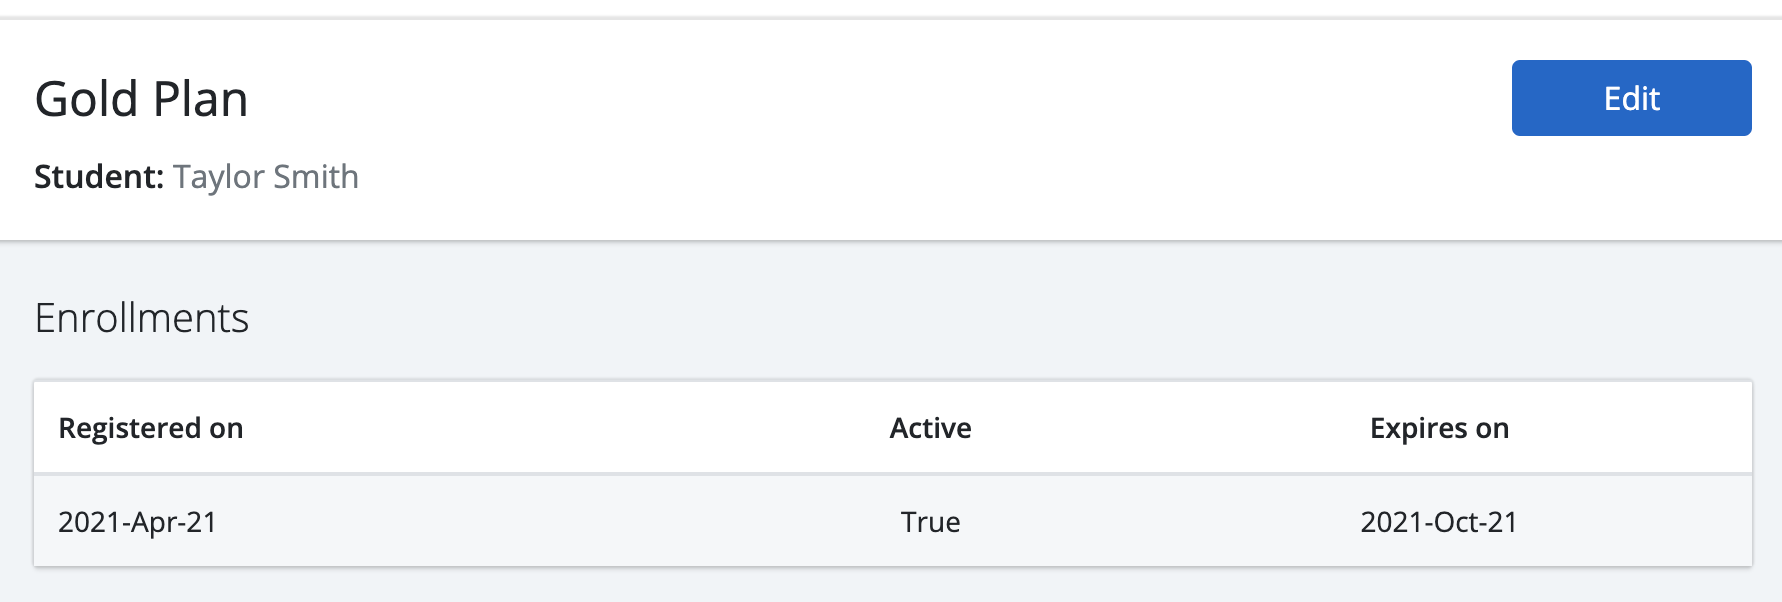Click the word "Registered" in the column header

tap(129, 428)
